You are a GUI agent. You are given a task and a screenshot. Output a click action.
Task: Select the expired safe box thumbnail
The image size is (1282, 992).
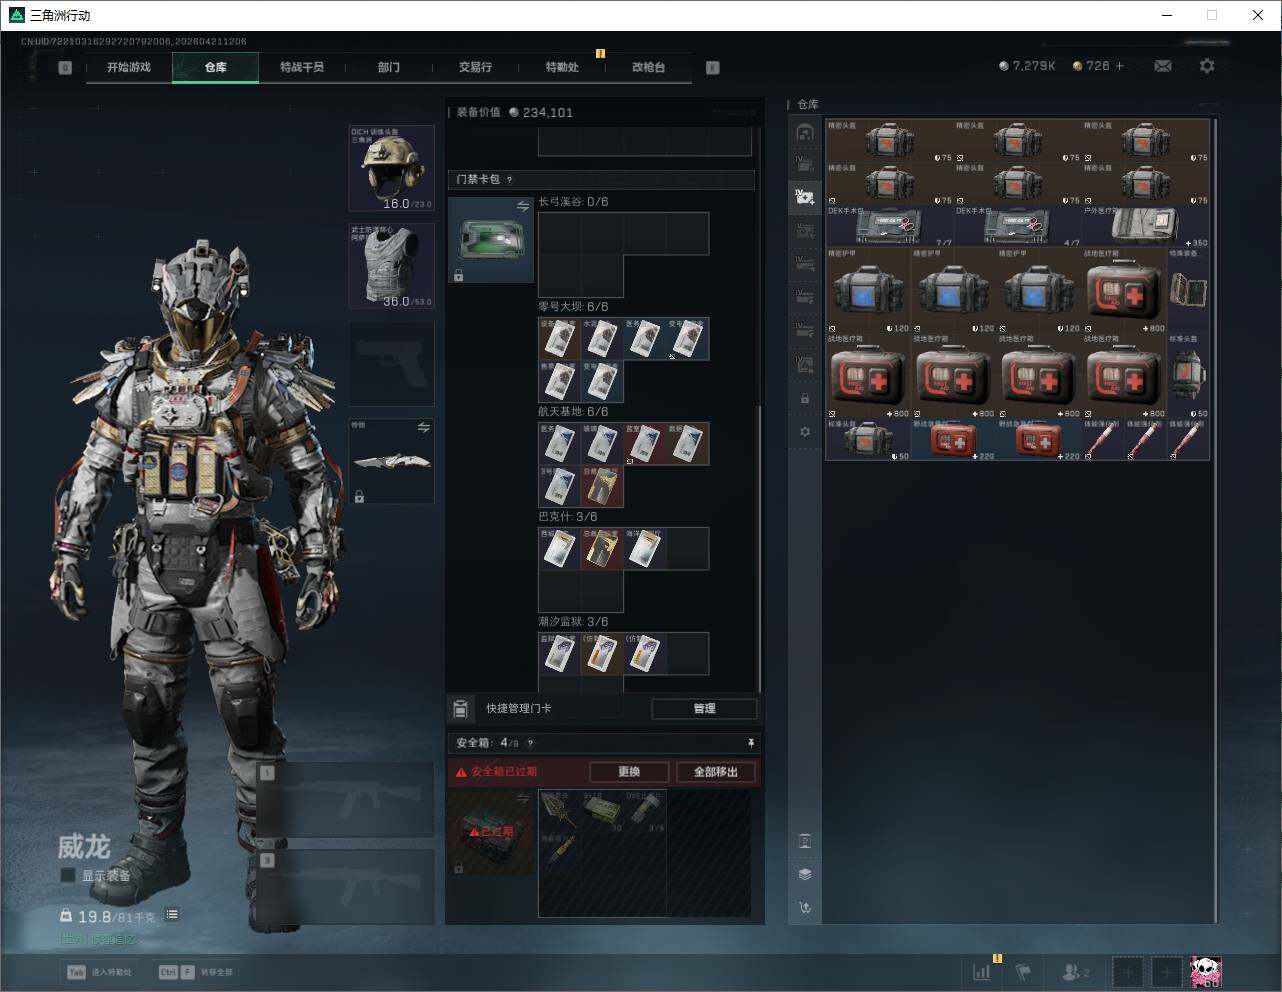[491, 831]
